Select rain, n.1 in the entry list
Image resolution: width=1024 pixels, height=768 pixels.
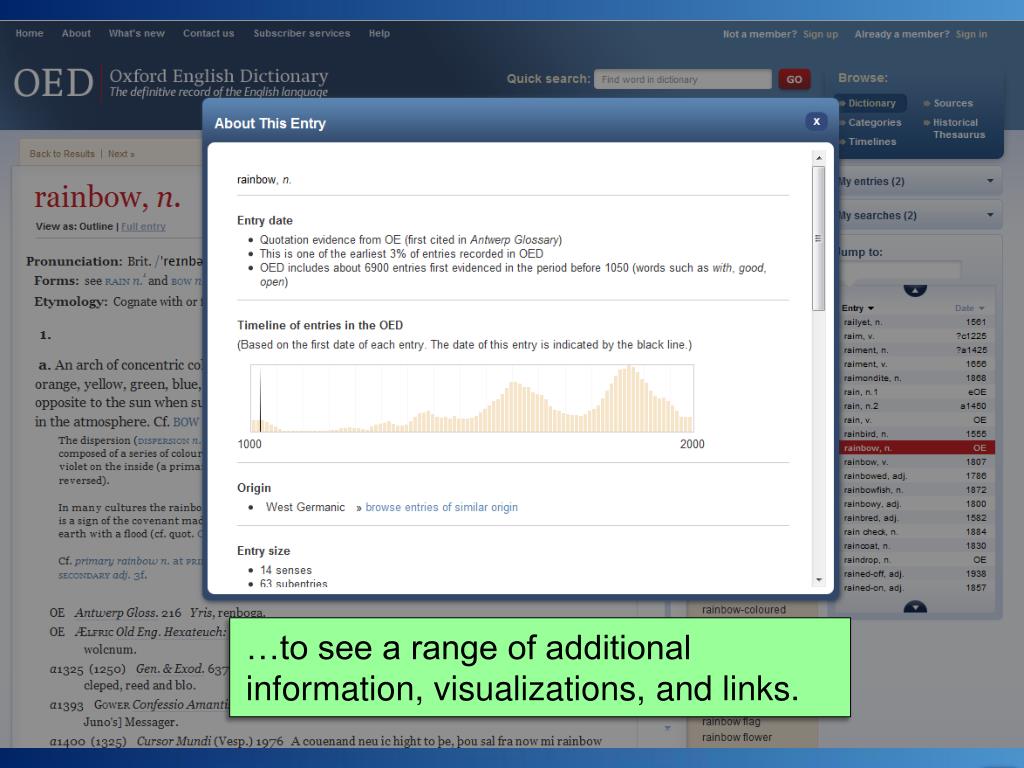[x=917, y=392]
